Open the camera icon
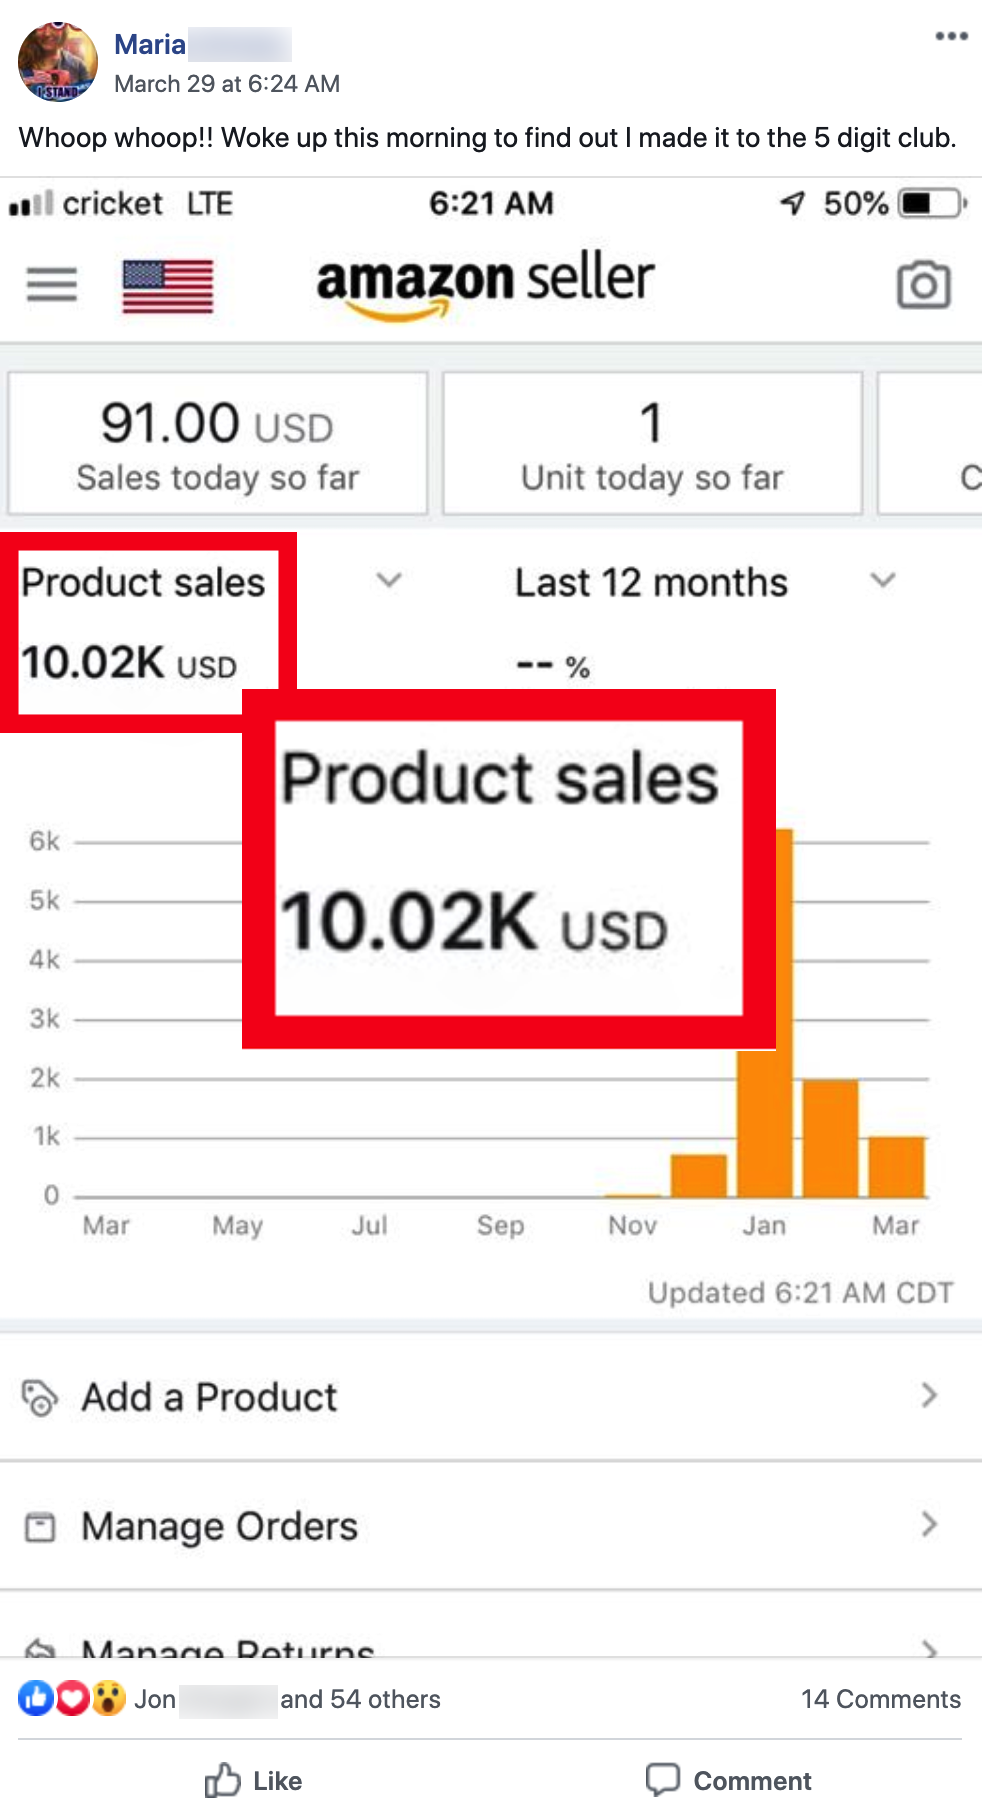The width and height of the screenshot is (982, 1818). tap(923, 286)
